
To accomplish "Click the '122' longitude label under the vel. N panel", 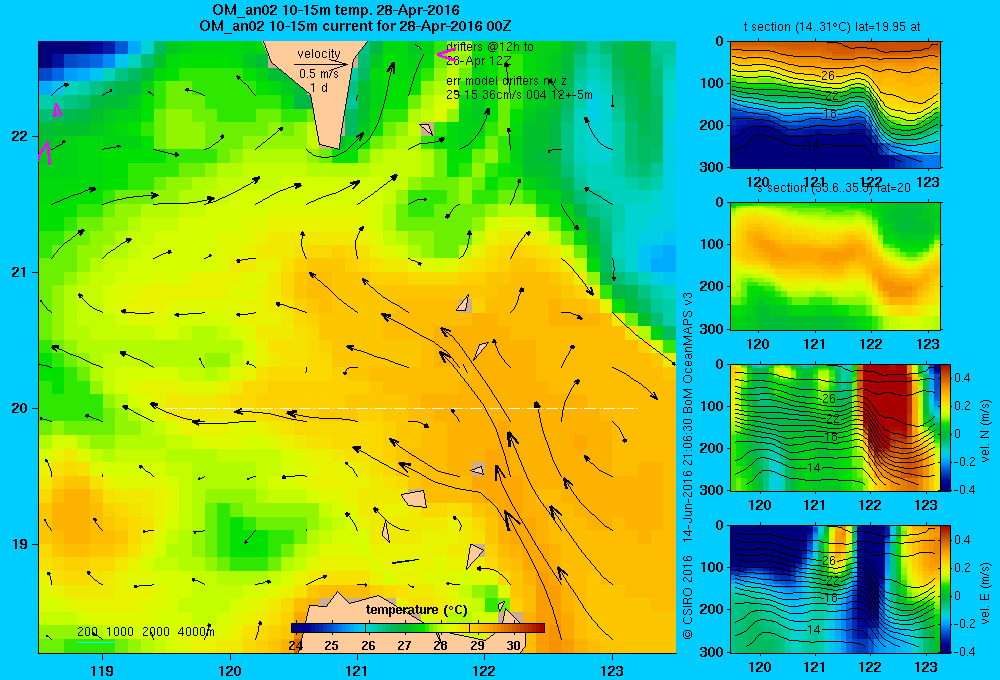I will pyautogui.click(x=870, y=505).
